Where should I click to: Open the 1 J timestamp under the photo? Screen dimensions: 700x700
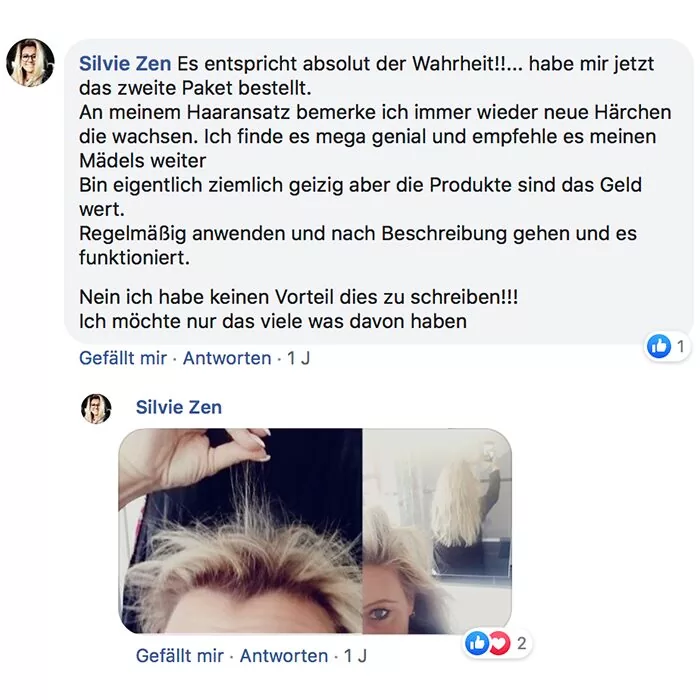(x=355, y=656)
